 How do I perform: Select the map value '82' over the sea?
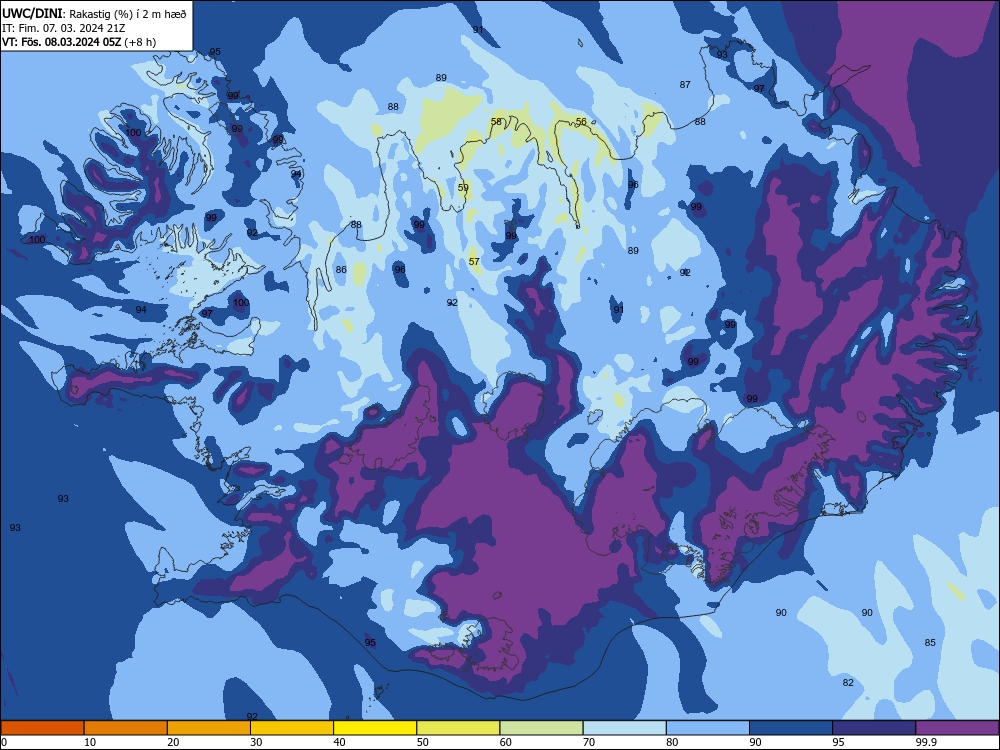click(x=848, y=682)
